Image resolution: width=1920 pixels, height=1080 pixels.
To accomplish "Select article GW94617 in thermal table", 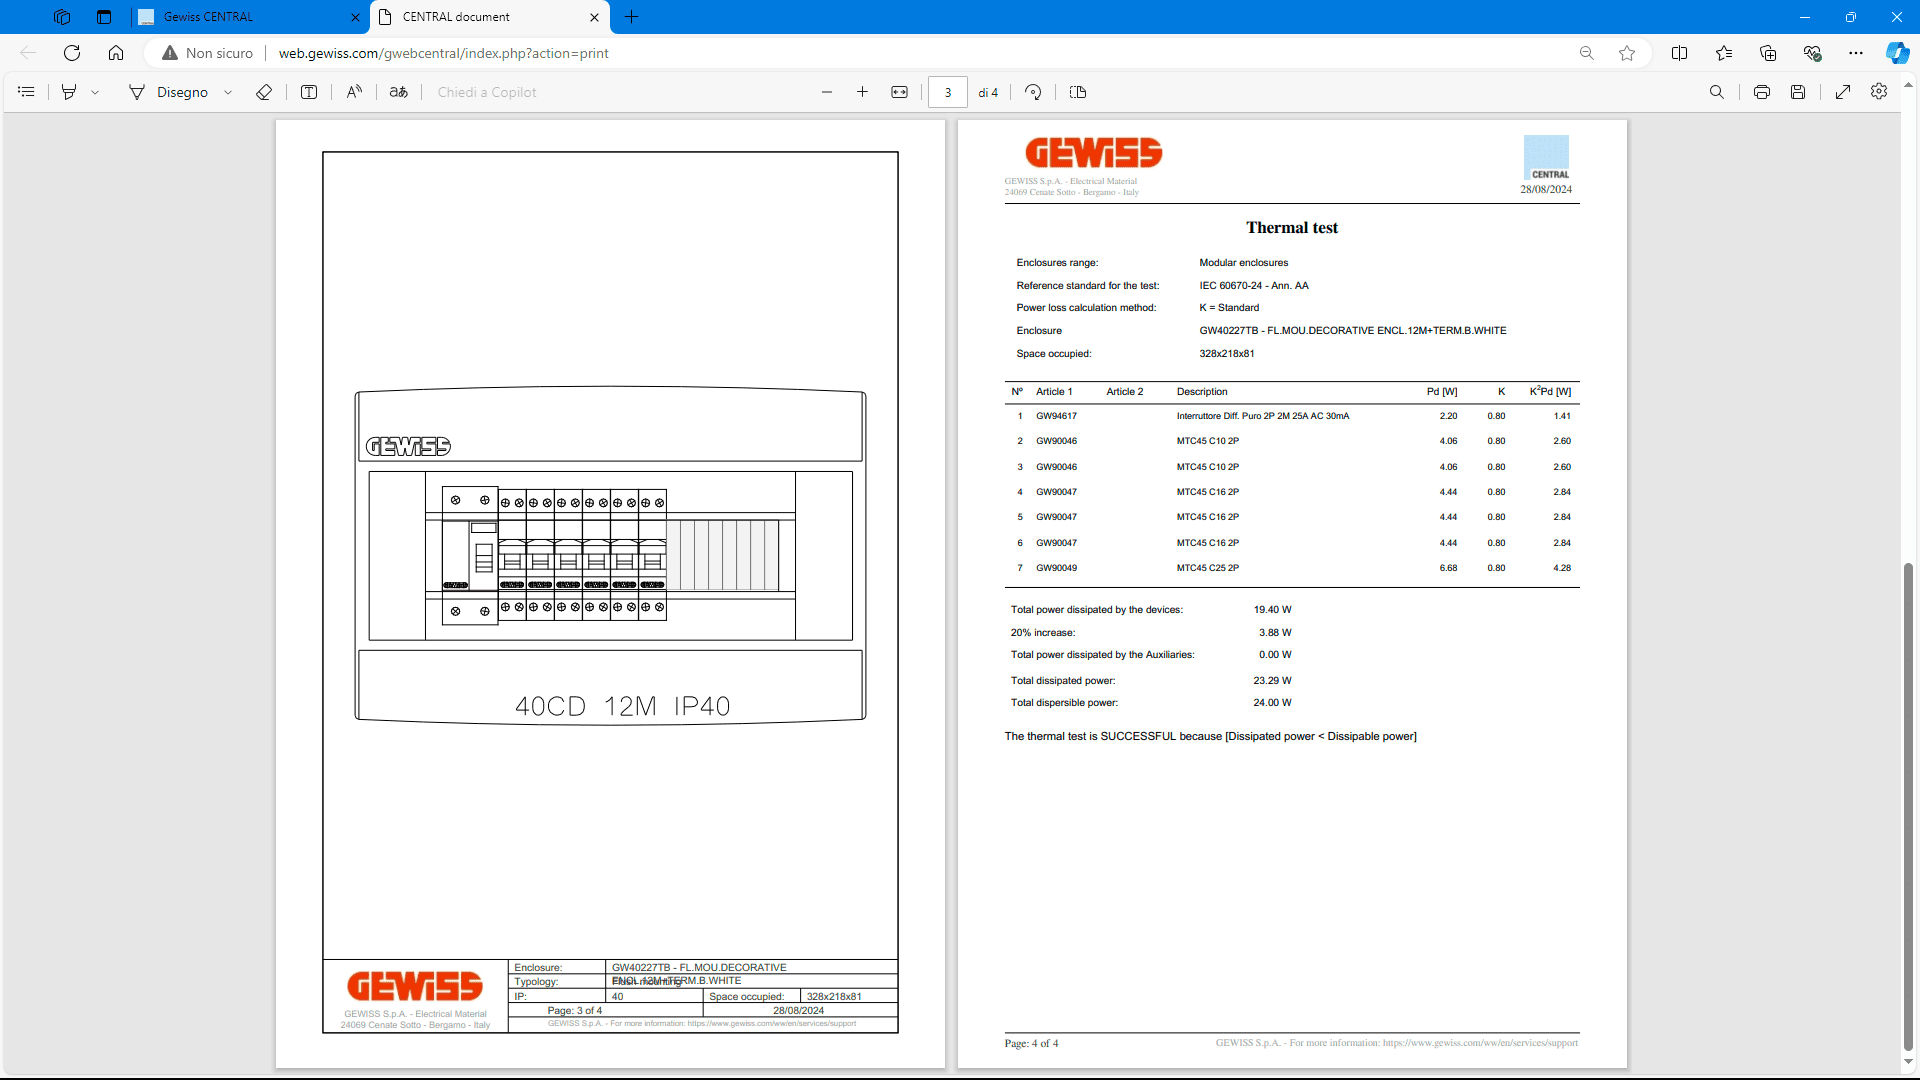I will pyautogui.click(x=1056, y=416).
